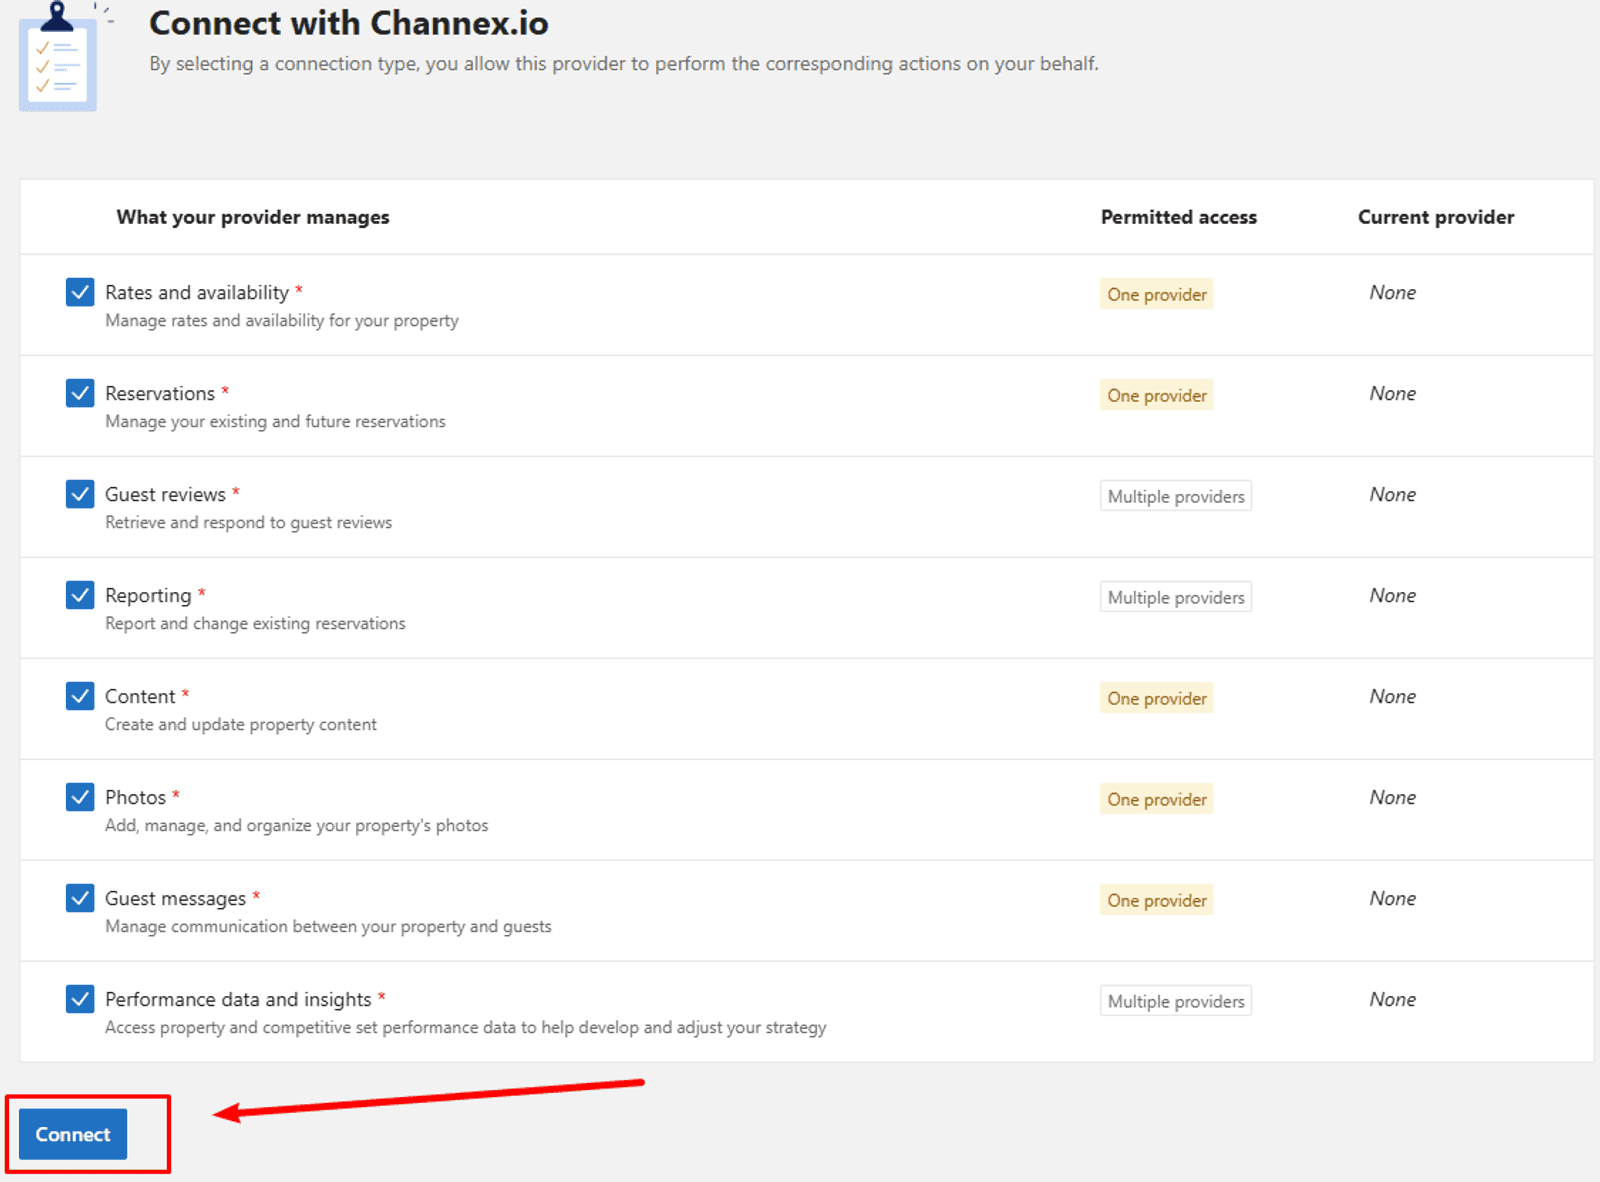Click 'Multiple providers' badge for Performance data
This screenshot has height=1182, width=1600.
click(x=1176, y=1001)
